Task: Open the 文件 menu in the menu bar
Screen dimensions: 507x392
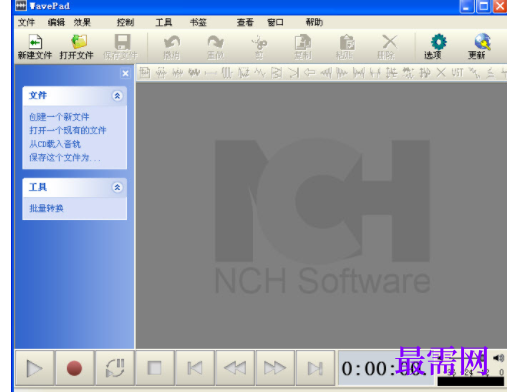Action: (x=26, y=22)
